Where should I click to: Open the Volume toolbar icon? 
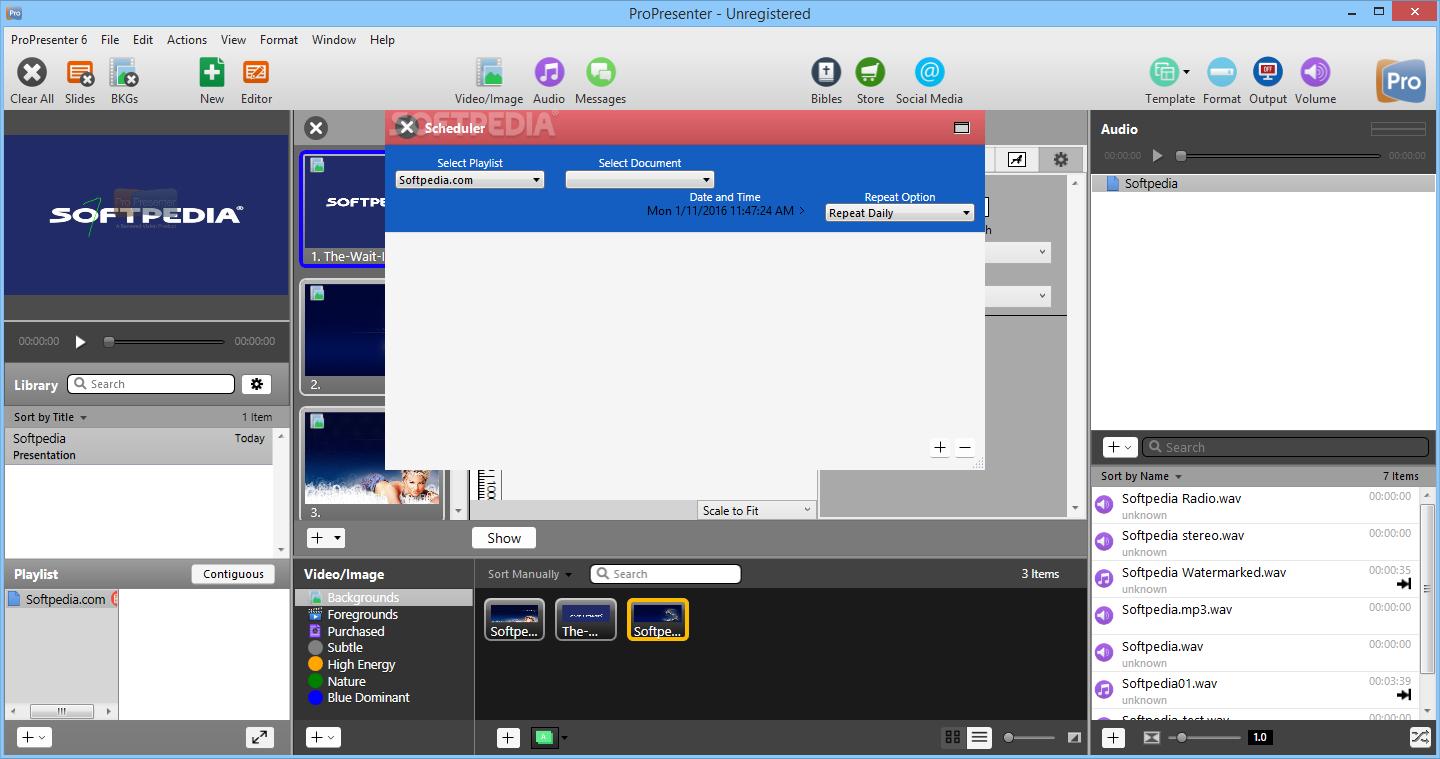point(1315,73)
